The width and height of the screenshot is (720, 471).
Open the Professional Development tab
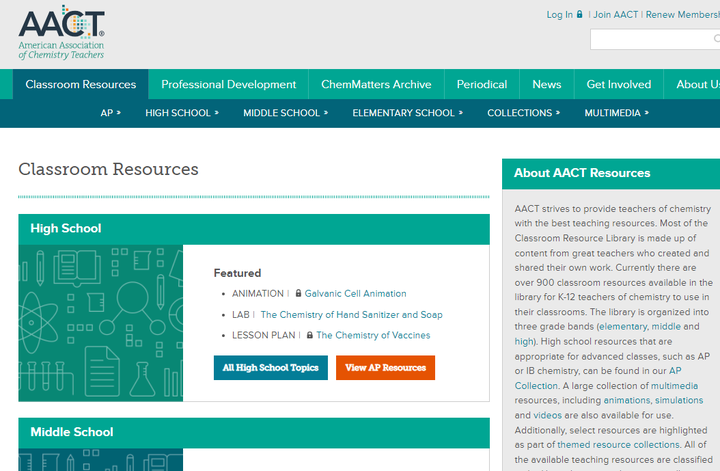click(228, 84)
